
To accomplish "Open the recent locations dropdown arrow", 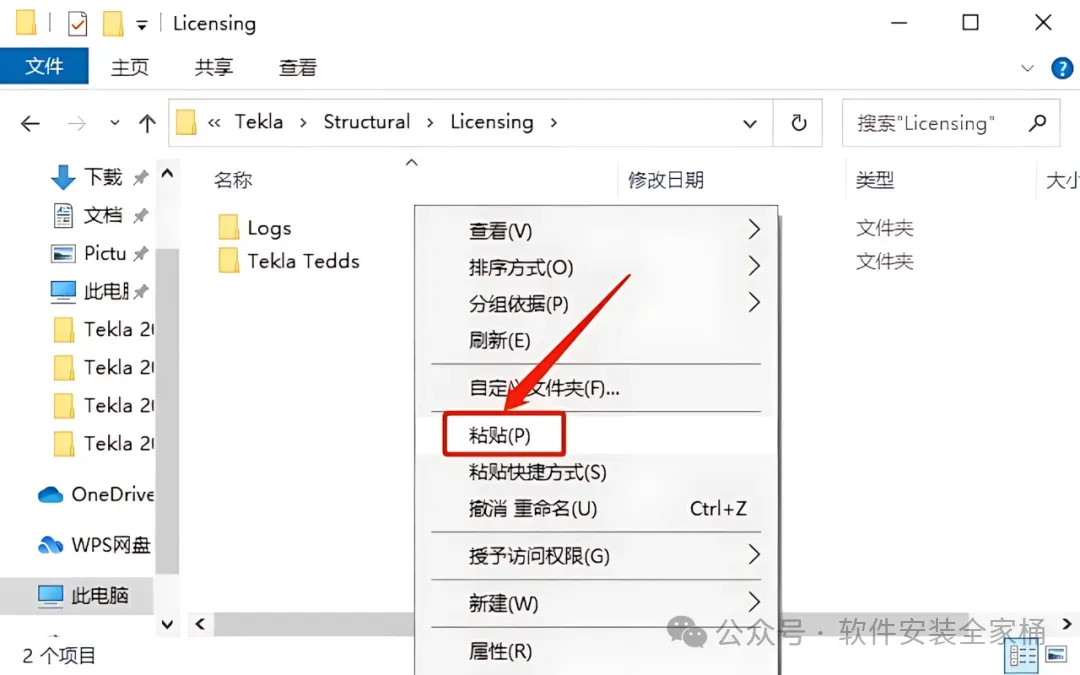I will coord(114,123).
